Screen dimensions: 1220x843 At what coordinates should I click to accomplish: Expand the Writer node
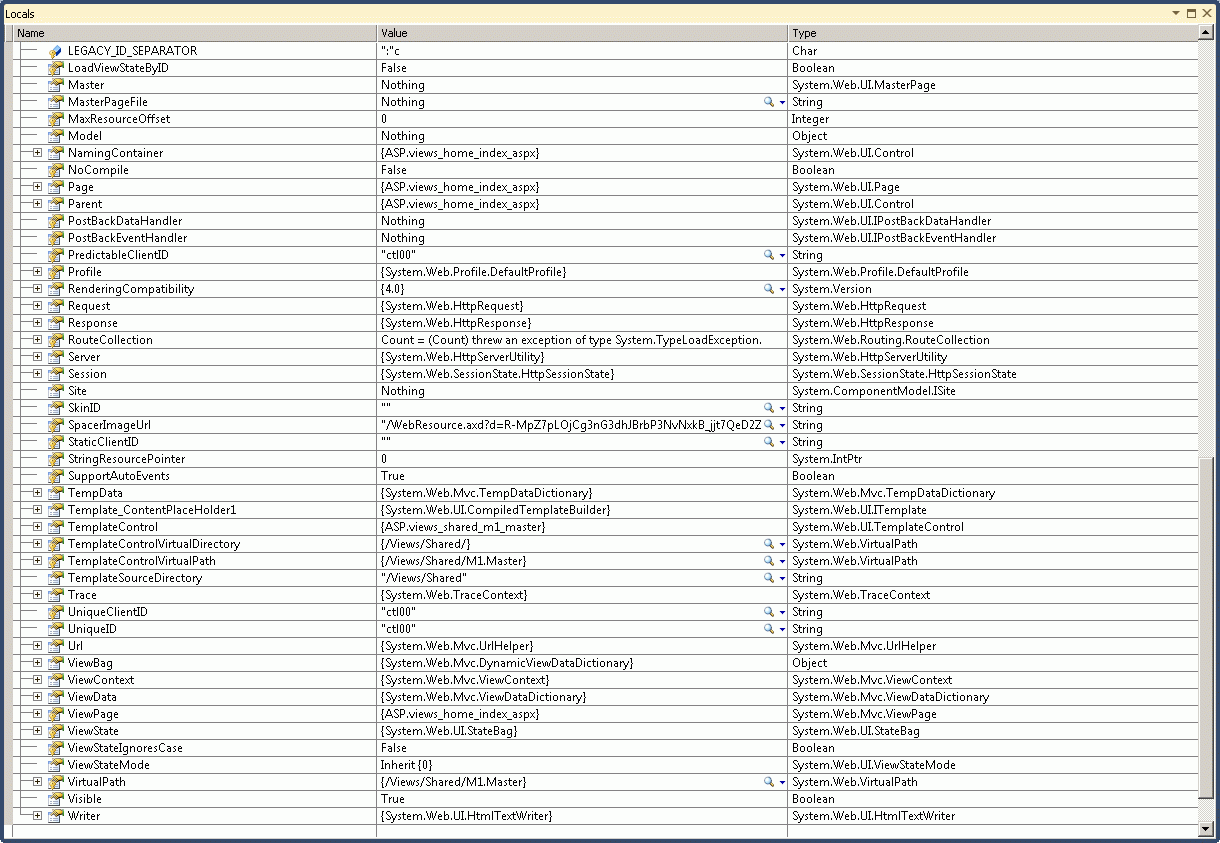(x=37, y=816)
